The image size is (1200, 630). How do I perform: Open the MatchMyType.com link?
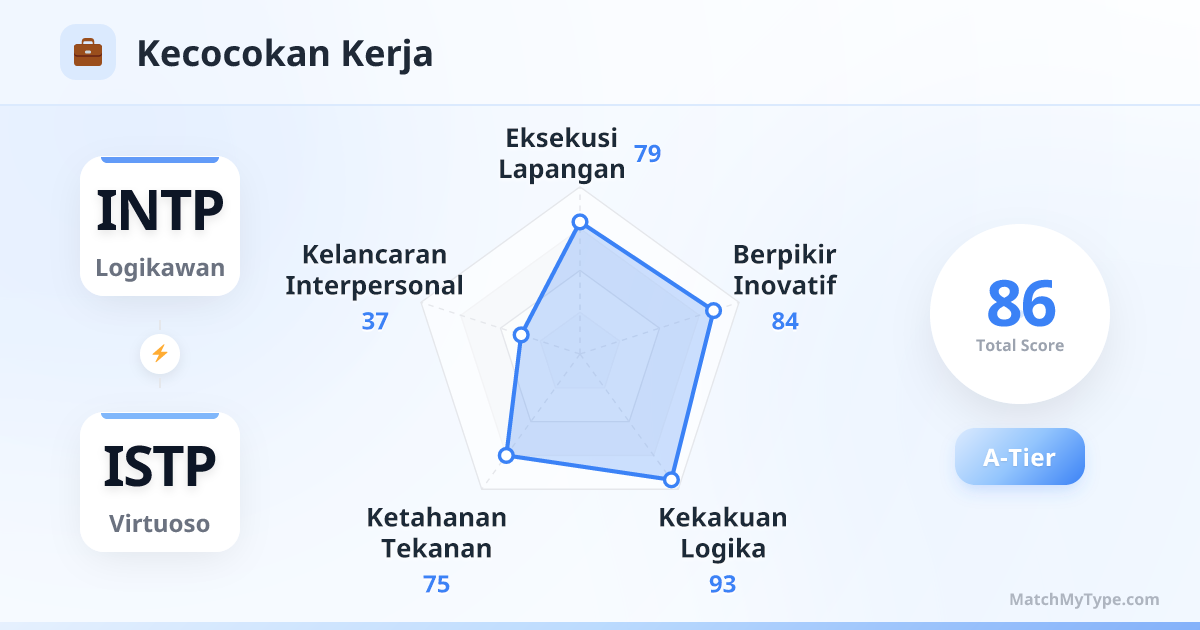click(1084, 600)
